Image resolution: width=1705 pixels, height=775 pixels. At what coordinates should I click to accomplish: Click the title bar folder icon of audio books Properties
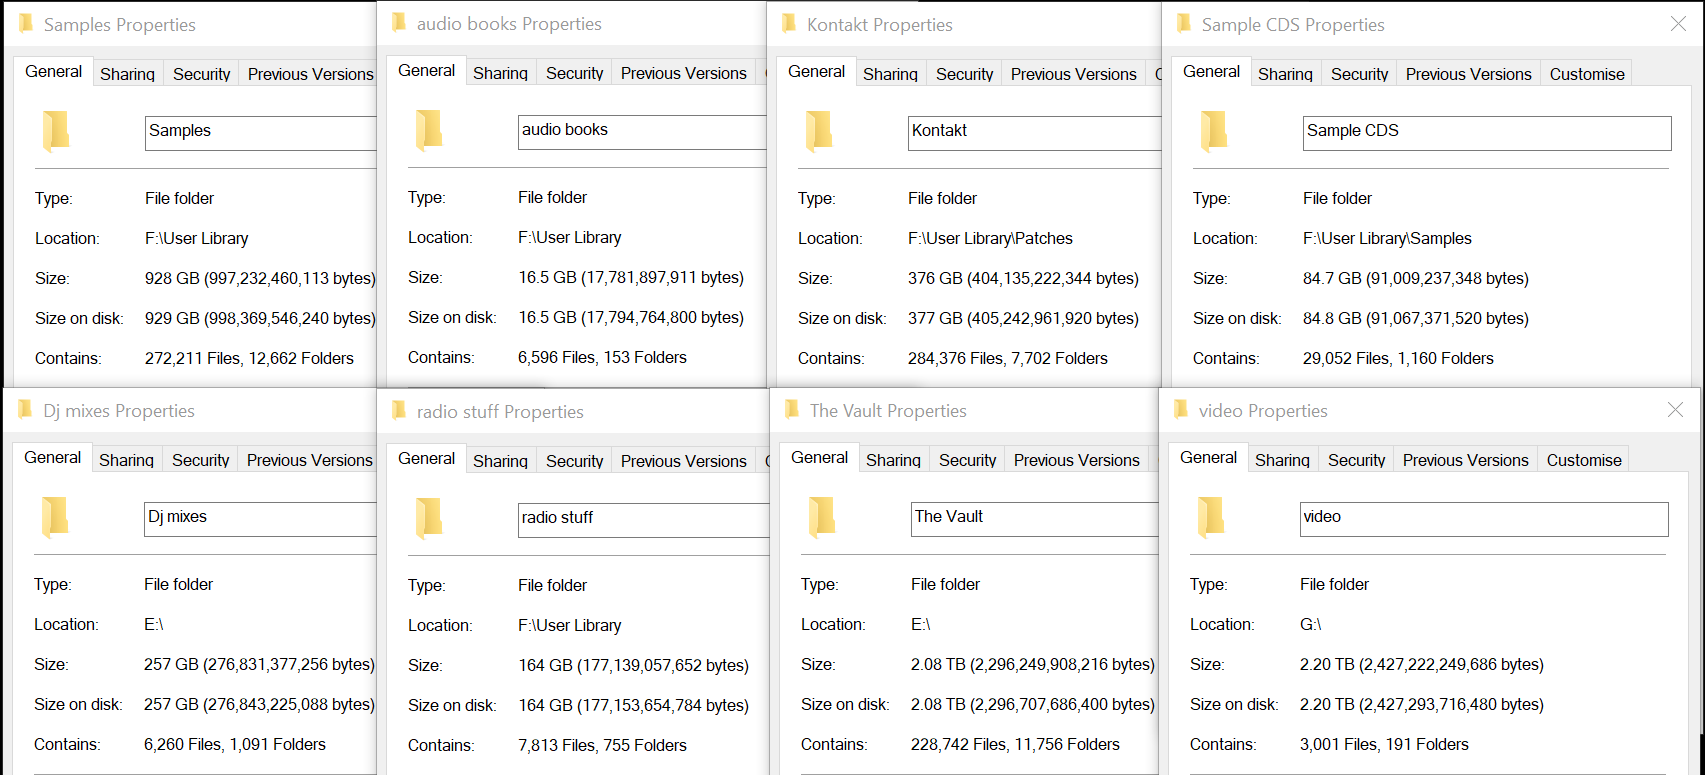point(399,22)
